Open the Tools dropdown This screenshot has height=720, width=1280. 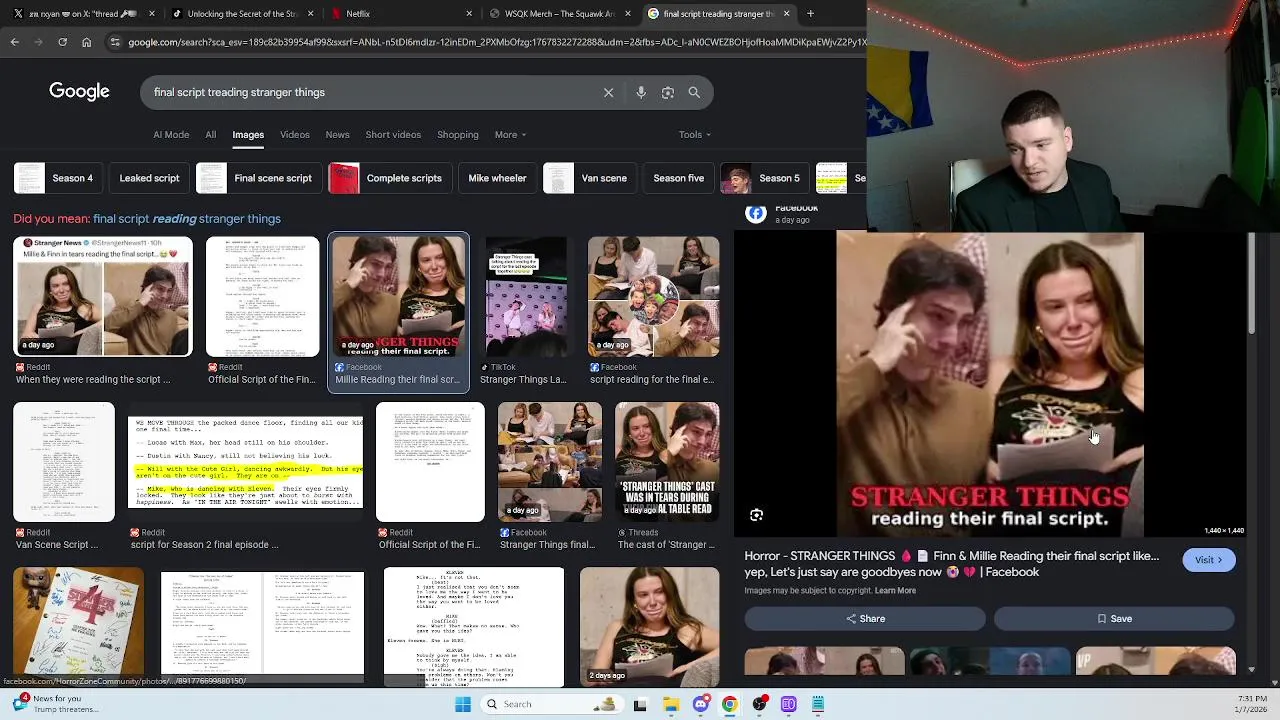(695, 135)
